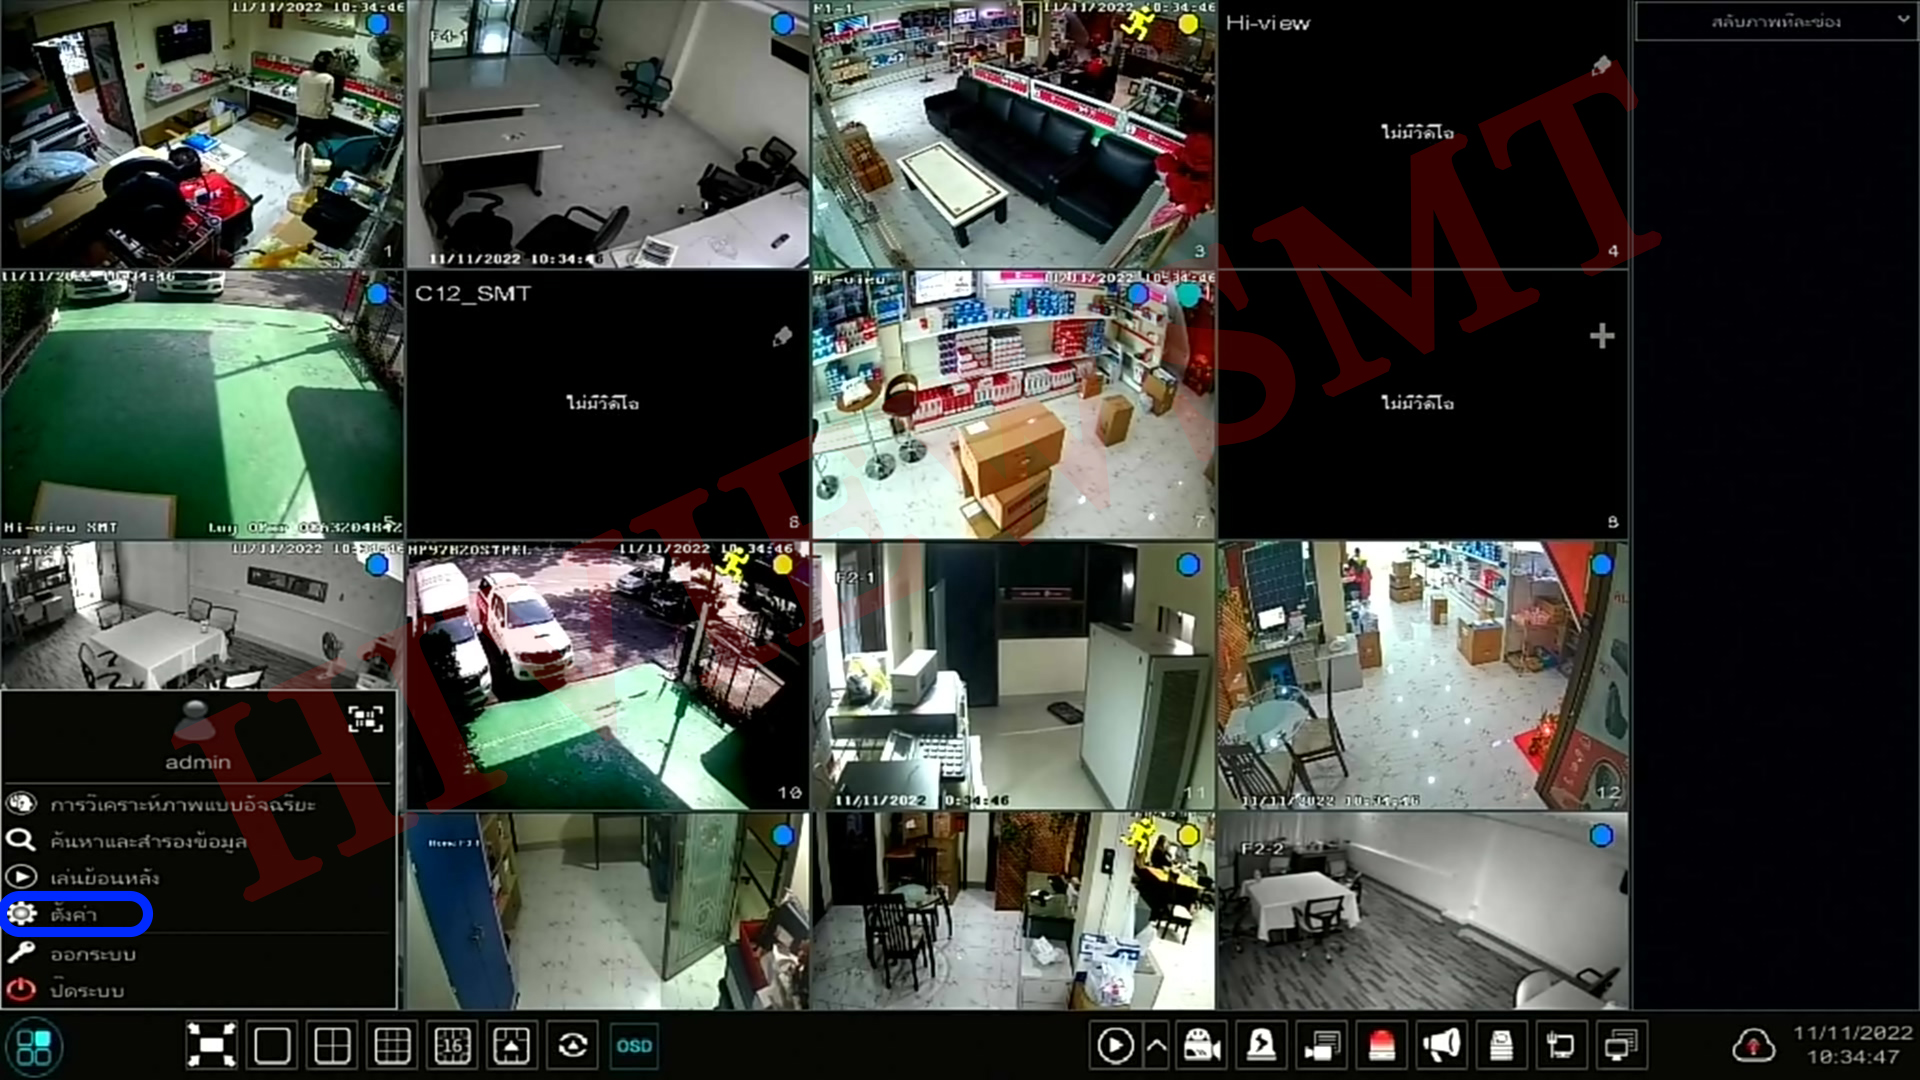Click the playback play button
The width and height of the screenshot is (1920, 1080).
(x=1114, y=1046)
